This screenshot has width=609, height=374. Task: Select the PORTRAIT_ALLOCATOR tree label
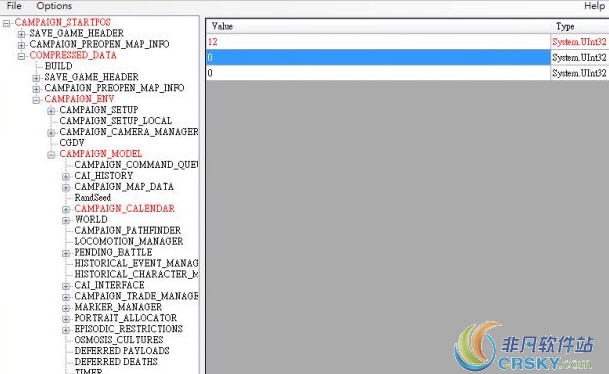(125, 318)
